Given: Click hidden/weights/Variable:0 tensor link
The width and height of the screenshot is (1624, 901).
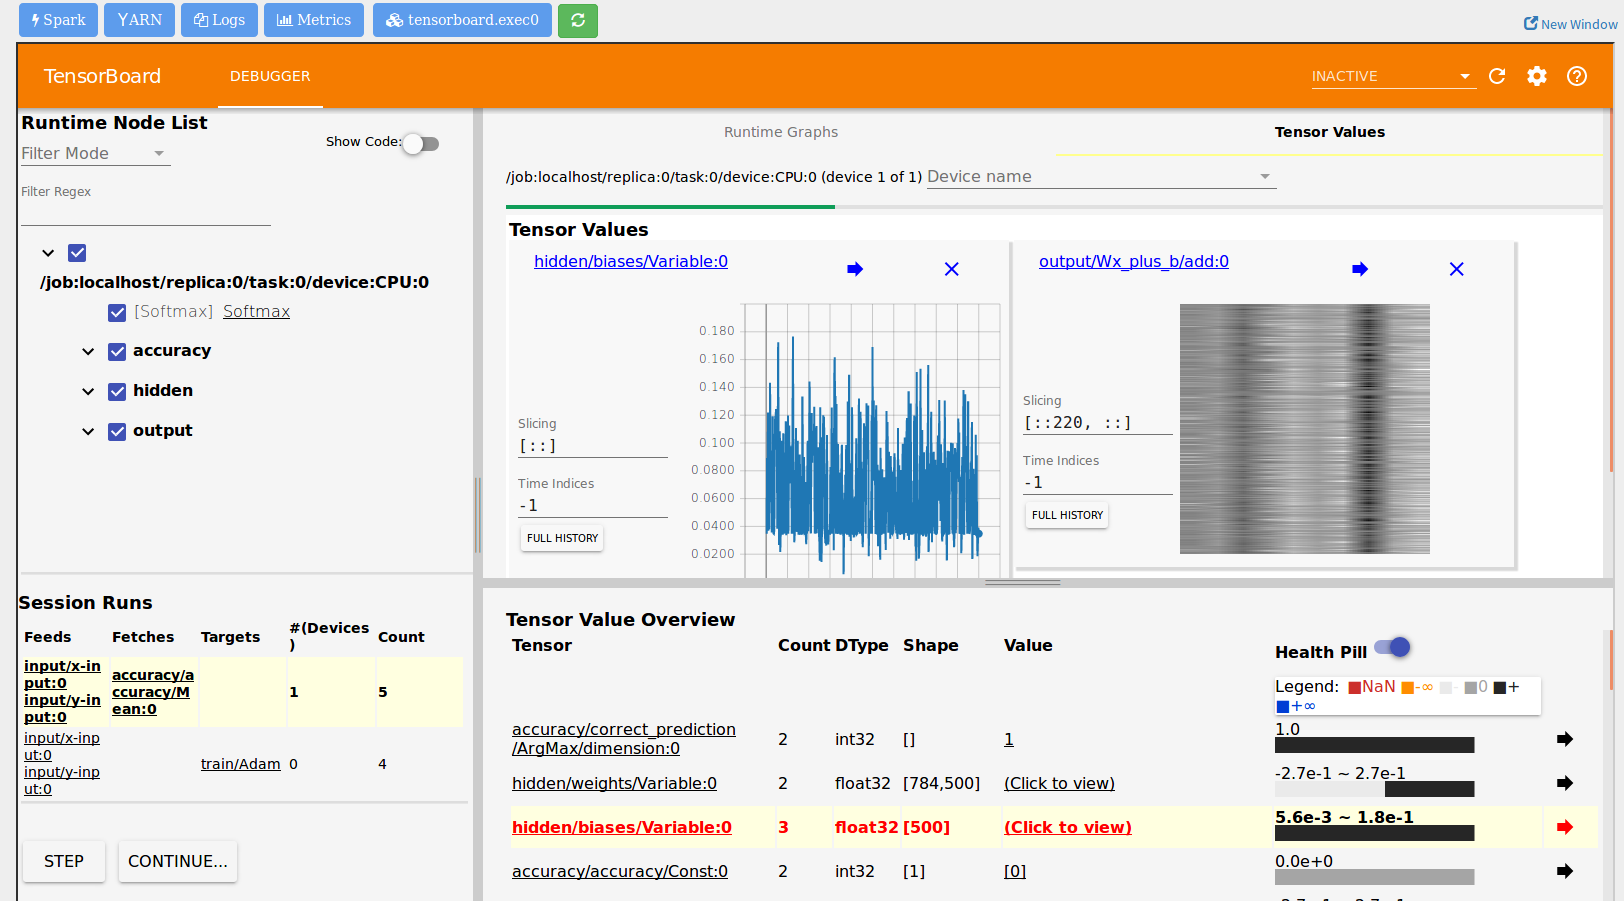Looking at the screenshot, I should [614, 783].
